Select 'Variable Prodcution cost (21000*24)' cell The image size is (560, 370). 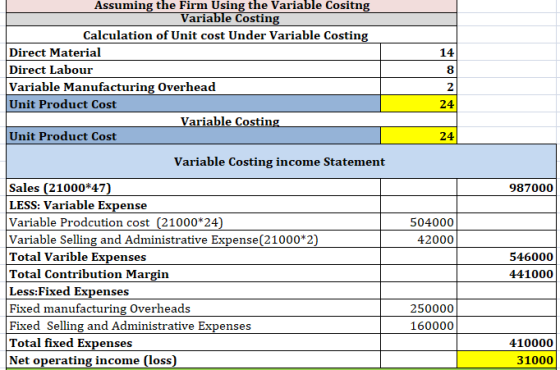[193, 222]
